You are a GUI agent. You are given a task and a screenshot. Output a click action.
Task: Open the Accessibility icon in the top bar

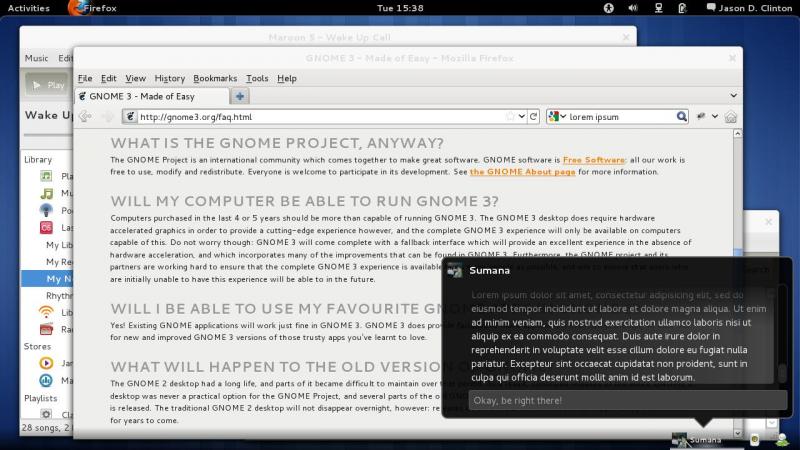[609, 8]
